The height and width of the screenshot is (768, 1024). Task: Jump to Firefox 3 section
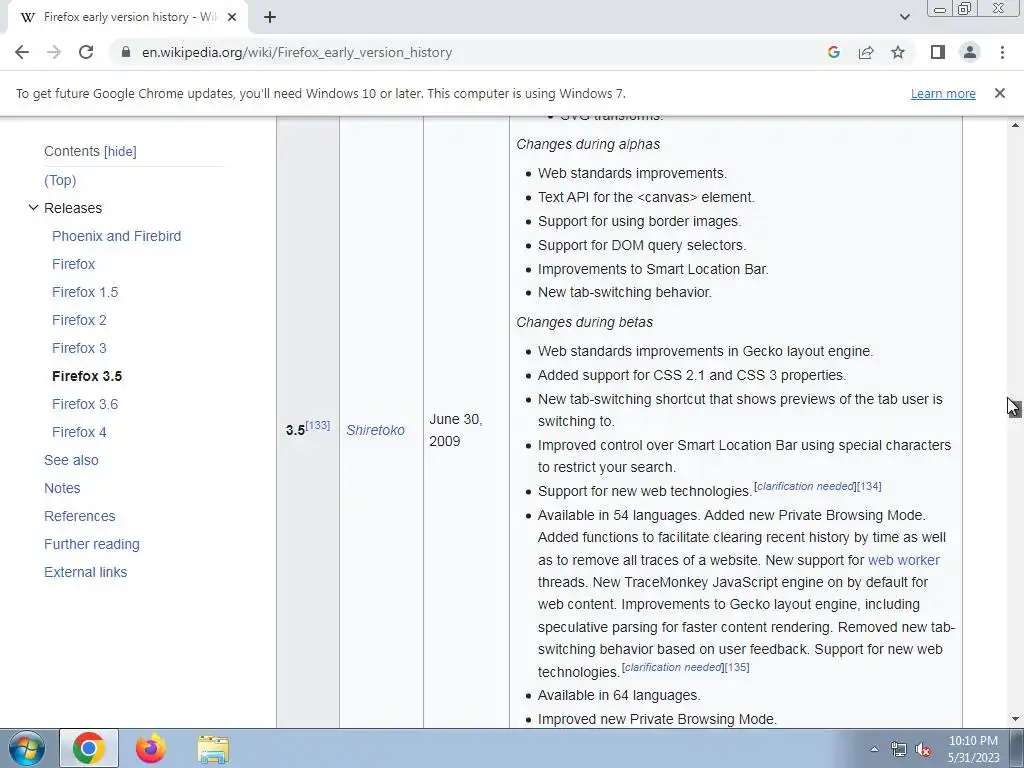pos(79,349)
